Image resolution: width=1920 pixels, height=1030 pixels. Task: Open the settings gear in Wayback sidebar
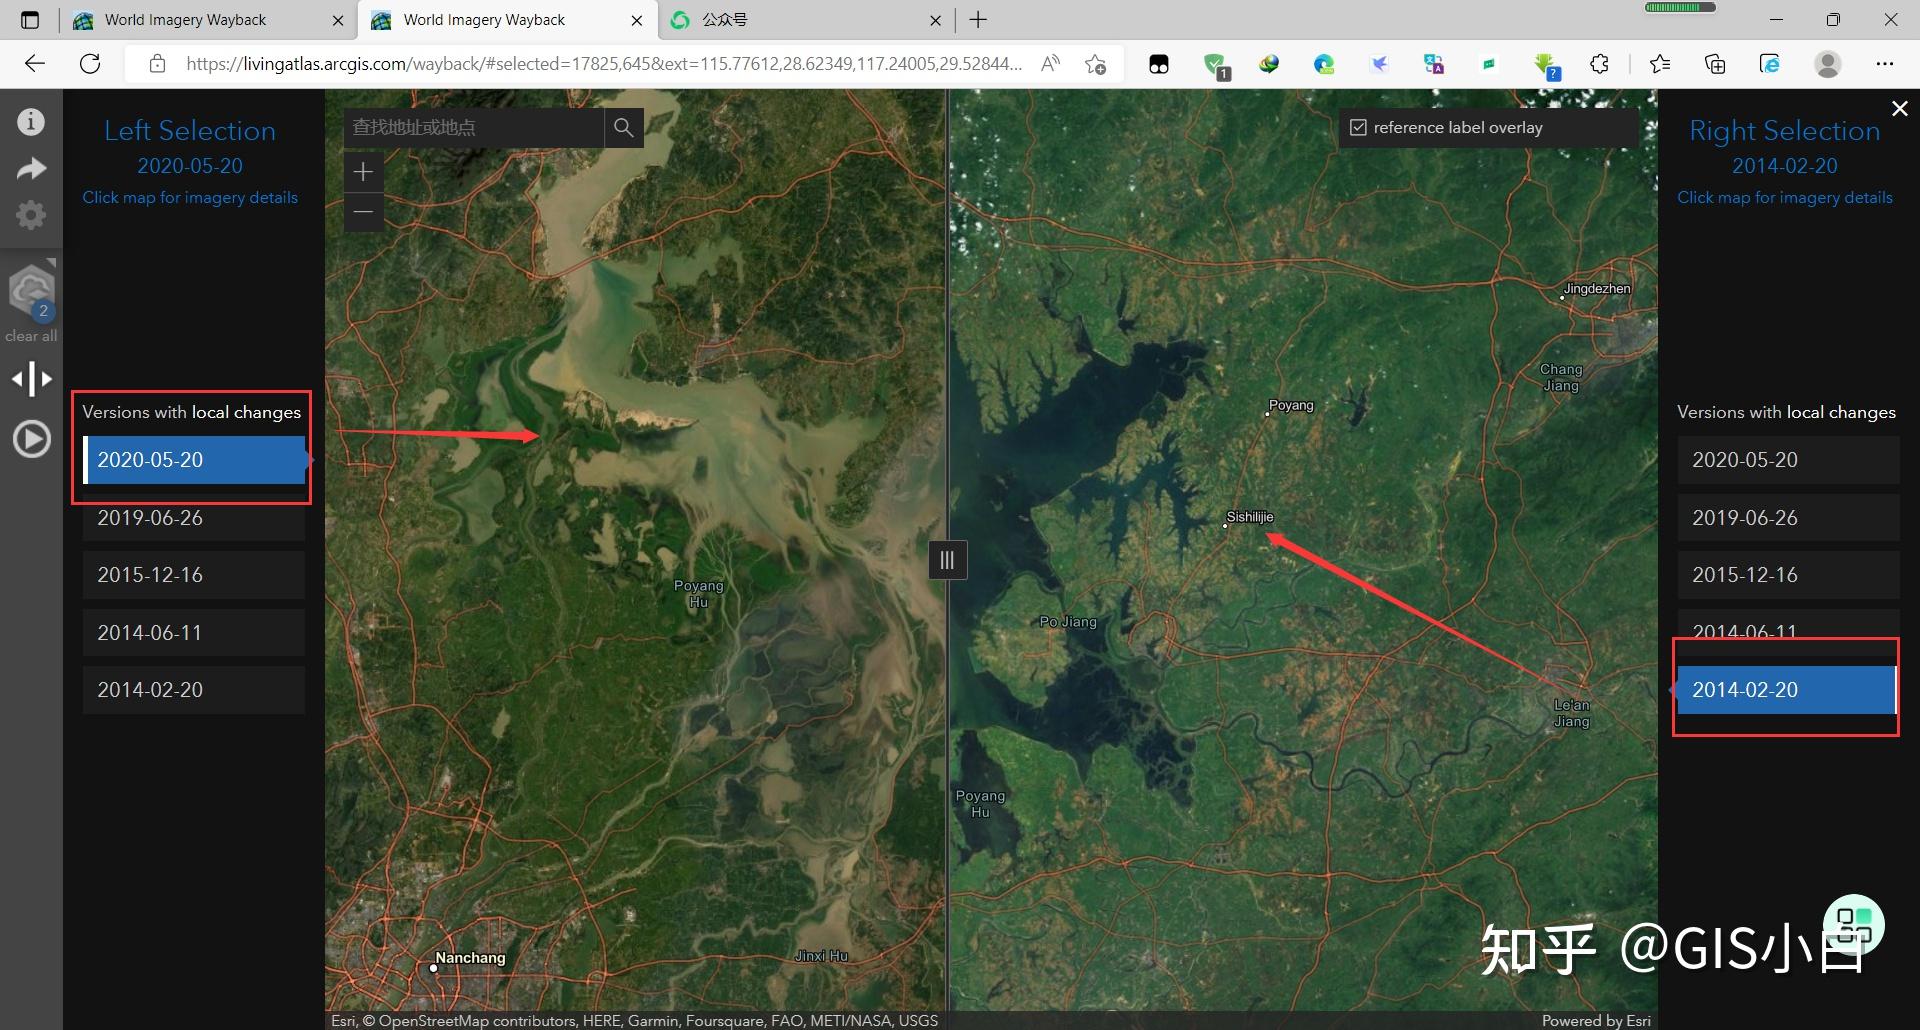pos(31,215)
